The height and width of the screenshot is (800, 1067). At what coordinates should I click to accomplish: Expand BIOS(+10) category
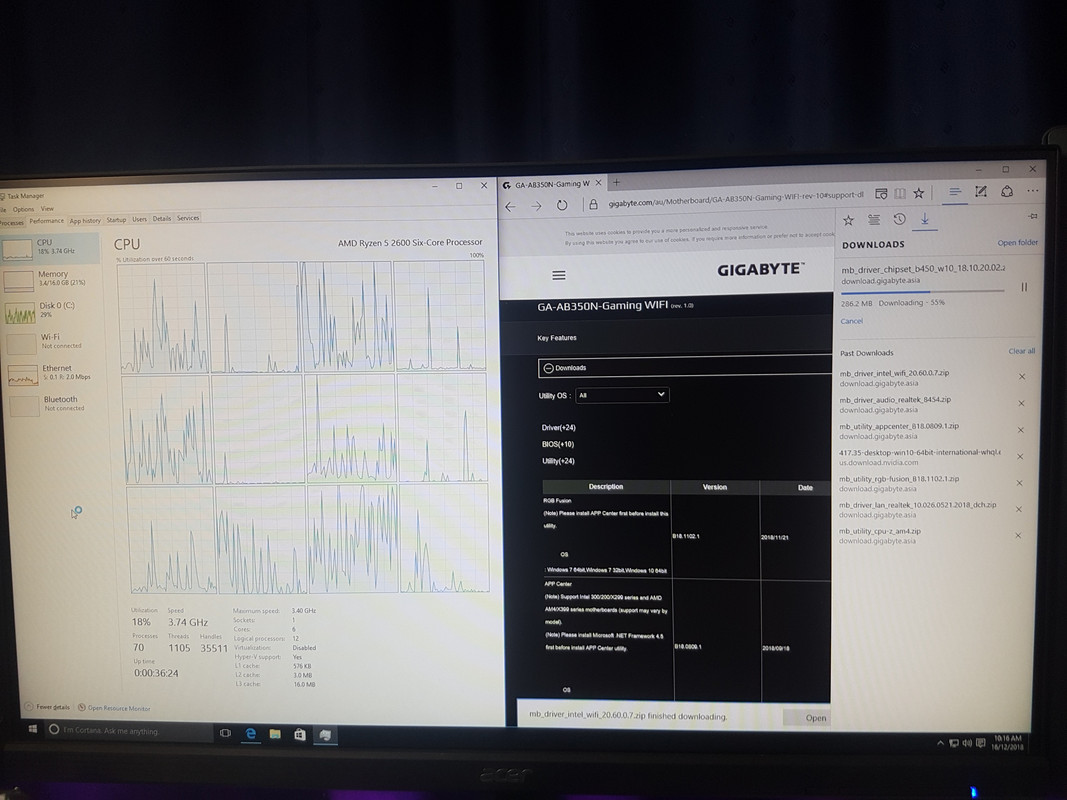pyautogui.click(x=557, y=444)
